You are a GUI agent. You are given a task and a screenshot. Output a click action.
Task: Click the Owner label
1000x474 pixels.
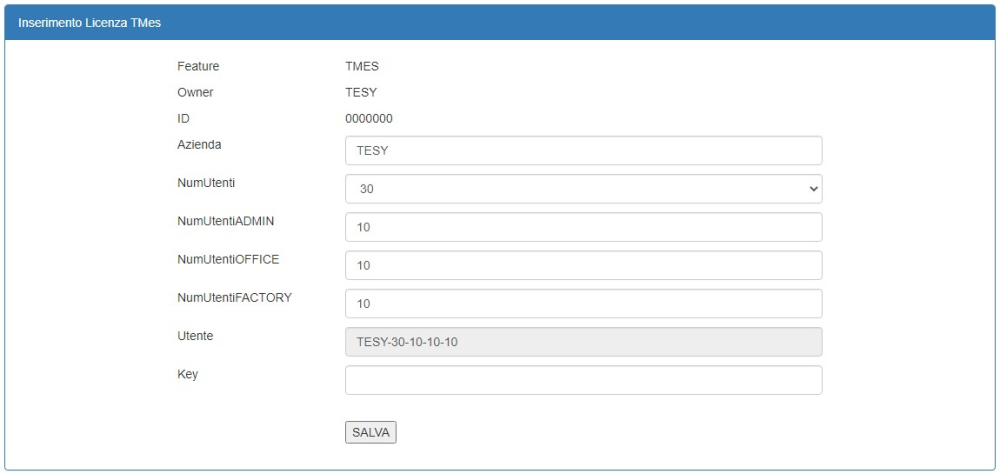(195, 93)
